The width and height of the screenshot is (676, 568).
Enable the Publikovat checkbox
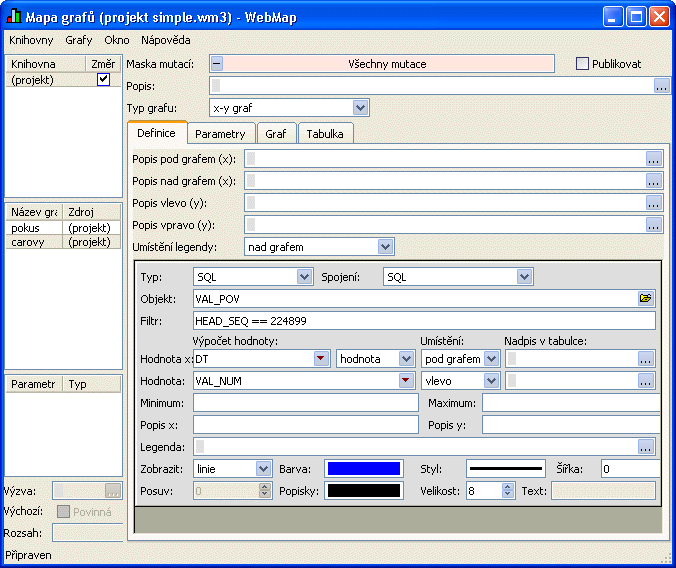pyautogui.click(x=583, y=64)
